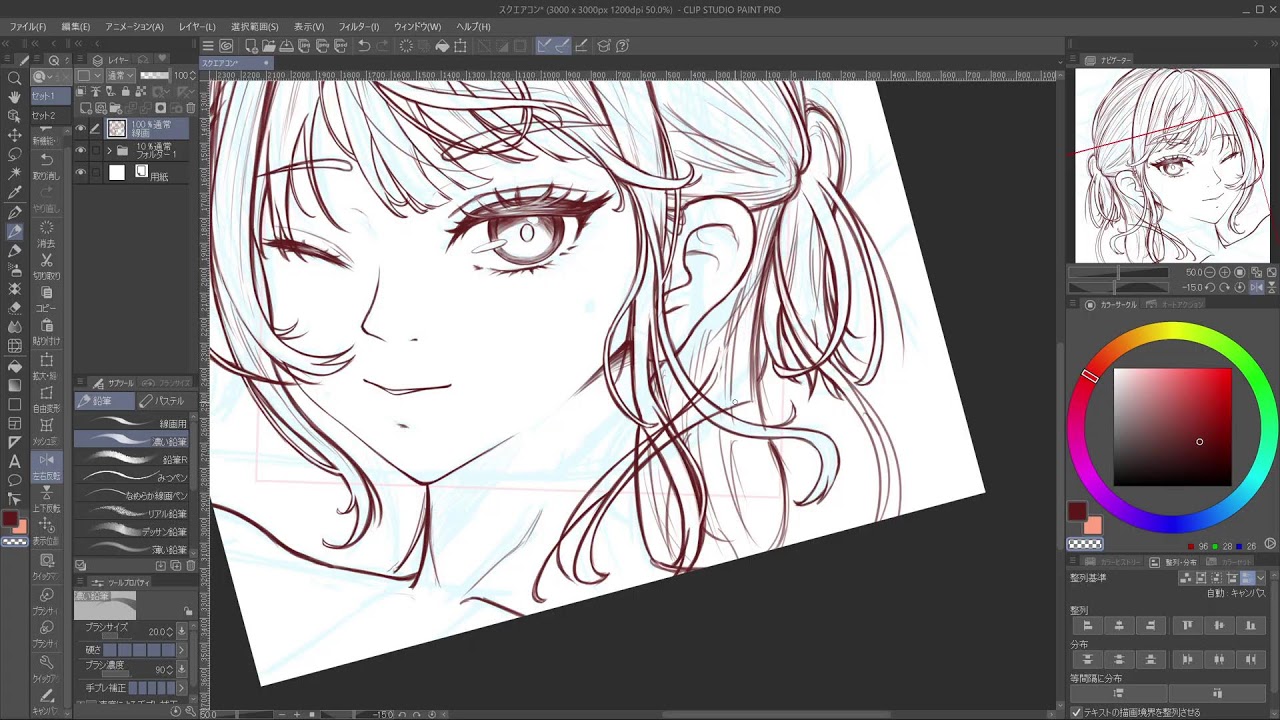Open 編集(E) menu
The width and height of the screenshot is (1280, 720).
[x=76, y=27]
